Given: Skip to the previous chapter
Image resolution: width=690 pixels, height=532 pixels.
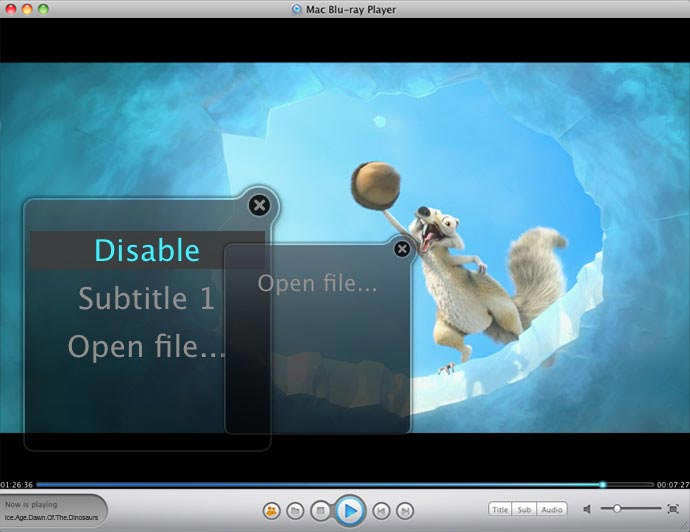Looking at the screenshot, I should pos(381,511).
